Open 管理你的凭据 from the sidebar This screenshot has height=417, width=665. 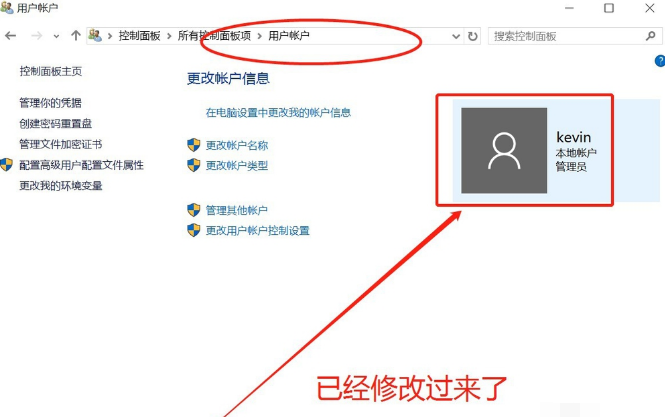pos(50,103)
